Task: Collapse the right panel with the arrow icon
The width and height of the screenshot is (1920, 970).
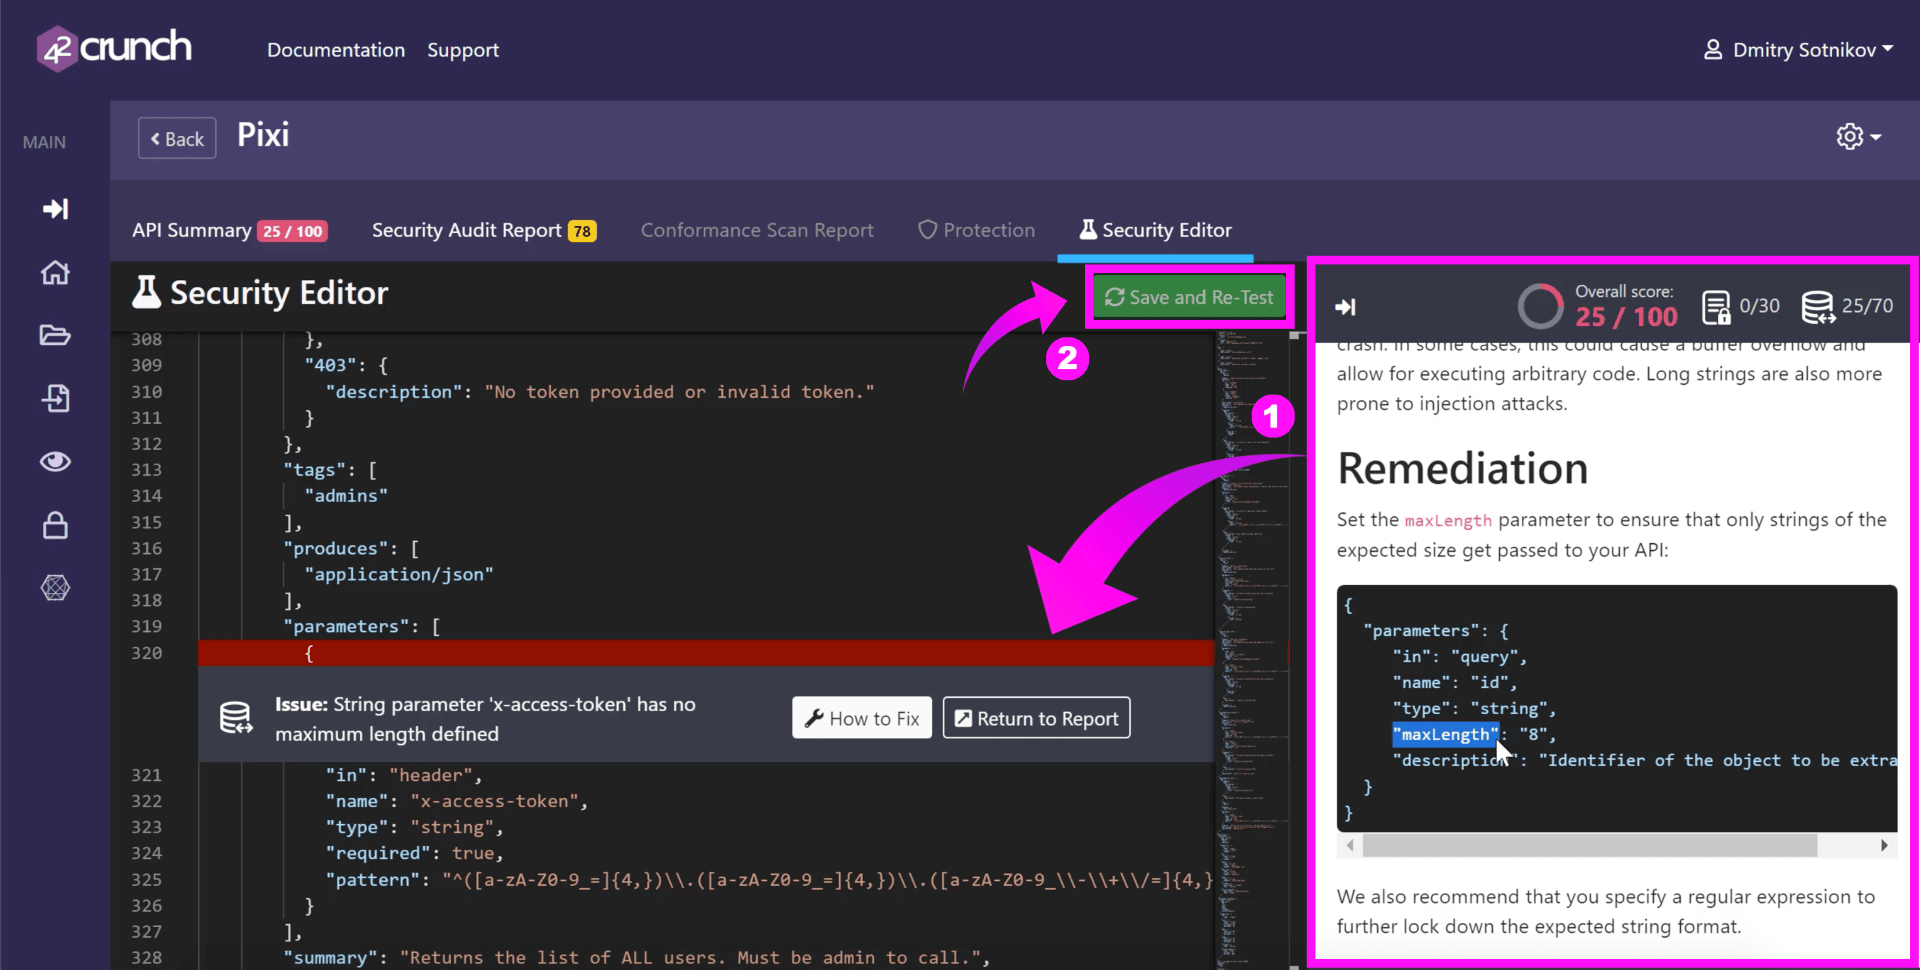Action: [x=1345, y=307]
